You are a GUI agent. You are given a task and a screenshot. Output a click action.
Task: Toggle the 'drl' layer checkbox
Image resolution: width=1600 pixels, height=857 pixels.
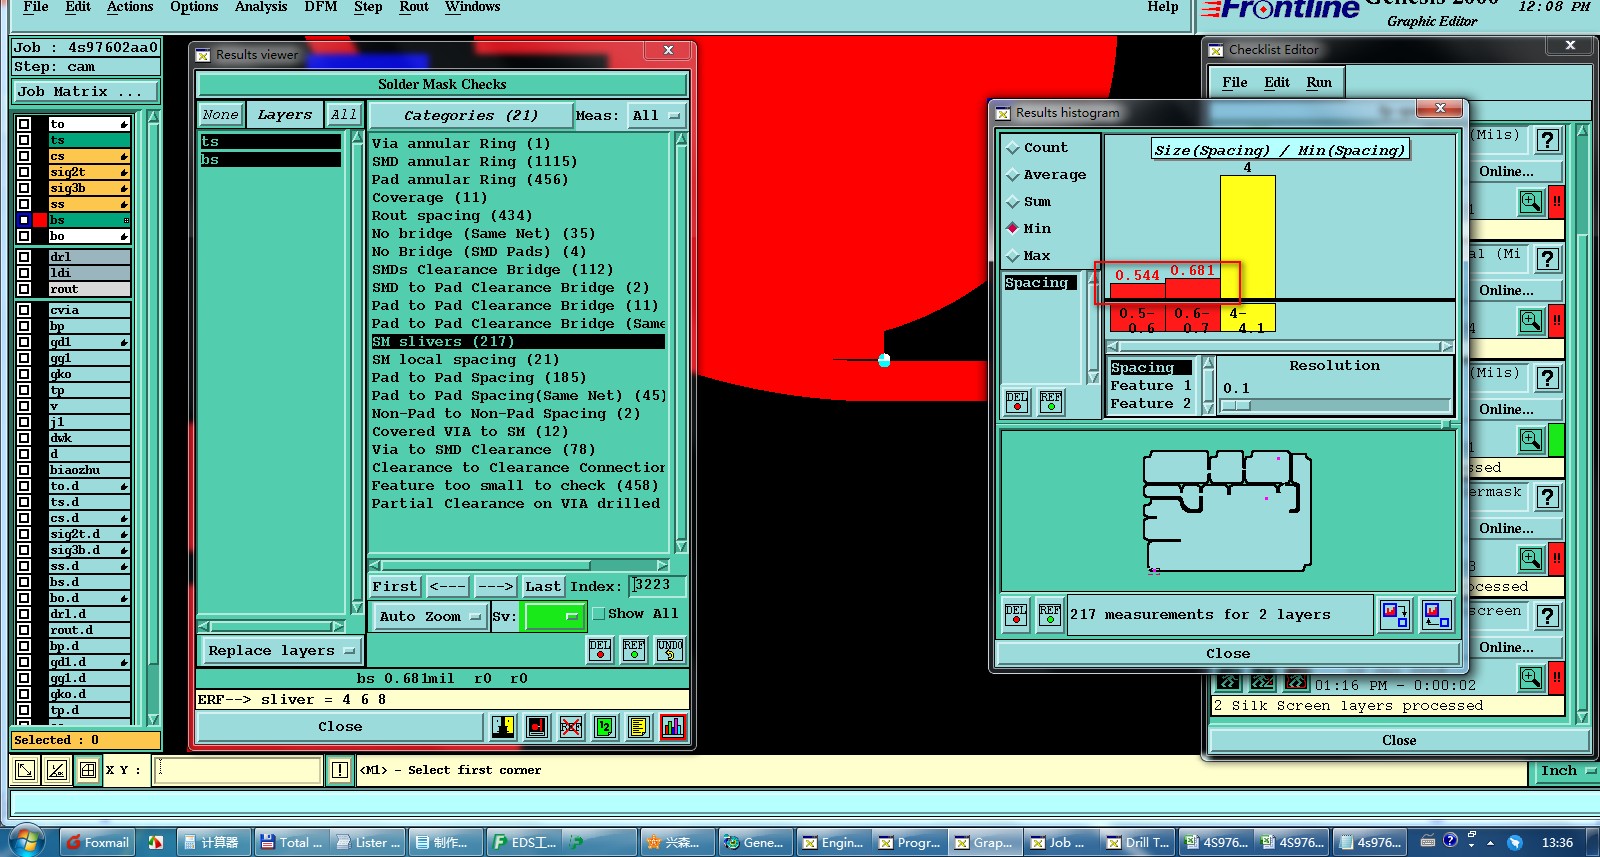pyautogui.click(x=24, y=257)
